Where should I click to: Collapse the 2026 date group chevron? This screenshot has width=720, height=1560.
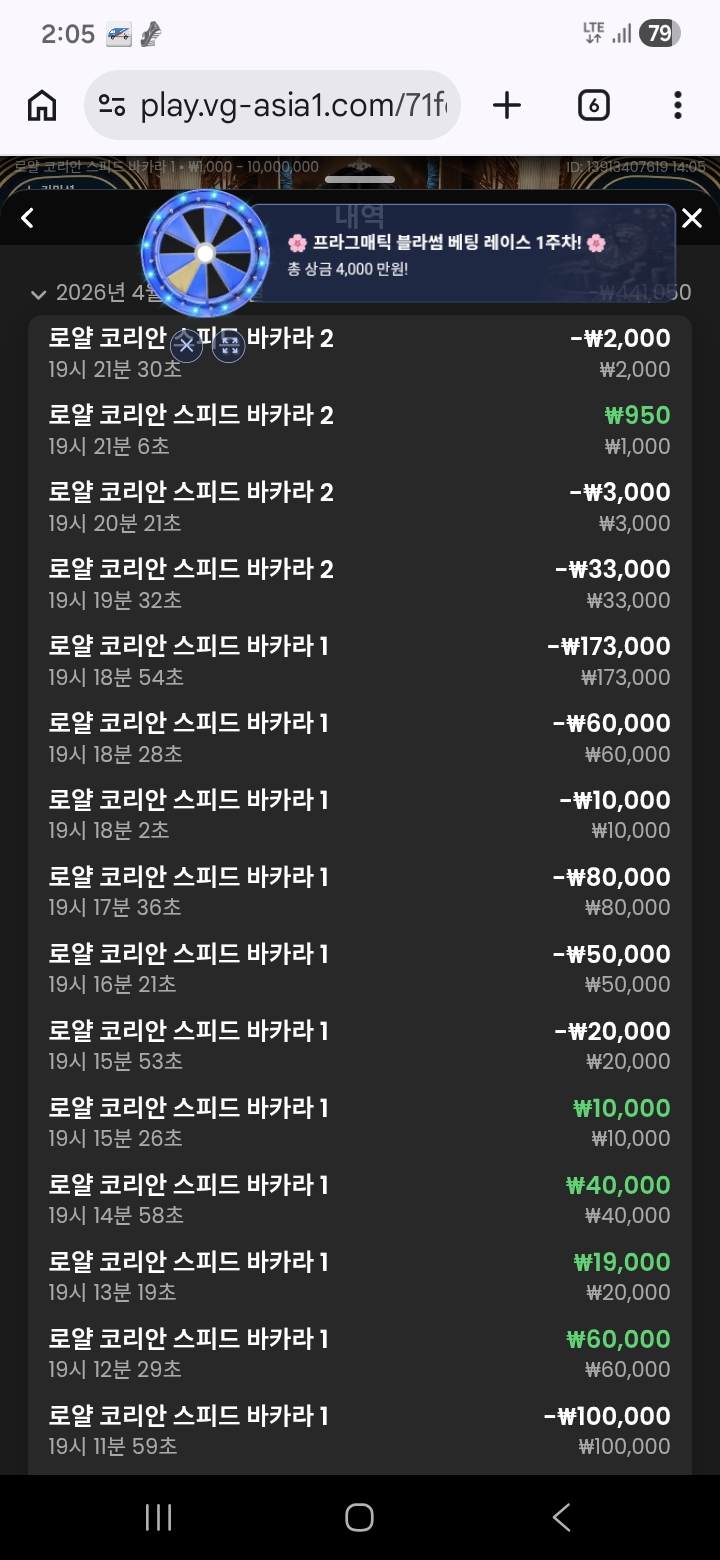tap(39, 294)
